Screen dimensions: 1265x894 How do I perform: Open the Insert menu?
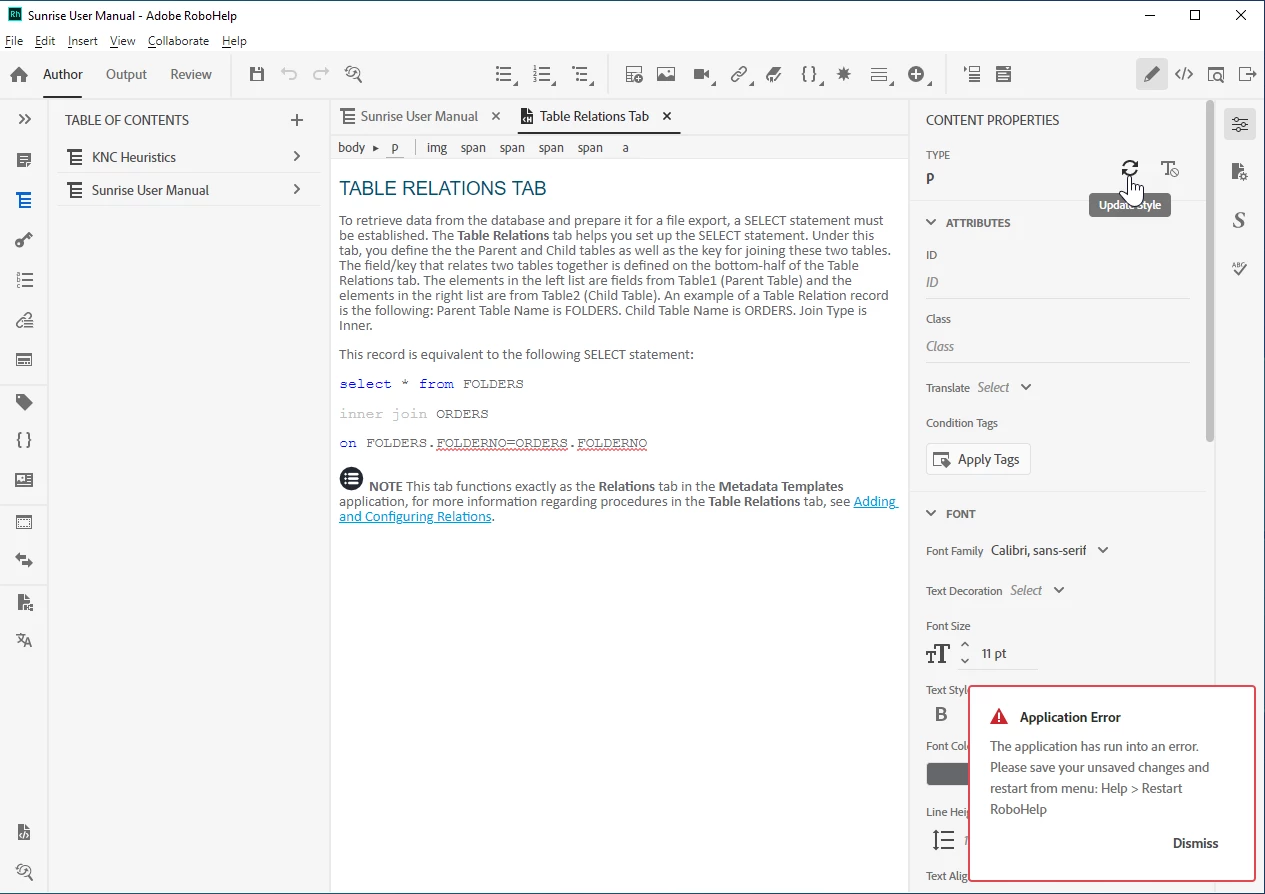point(83,41)
